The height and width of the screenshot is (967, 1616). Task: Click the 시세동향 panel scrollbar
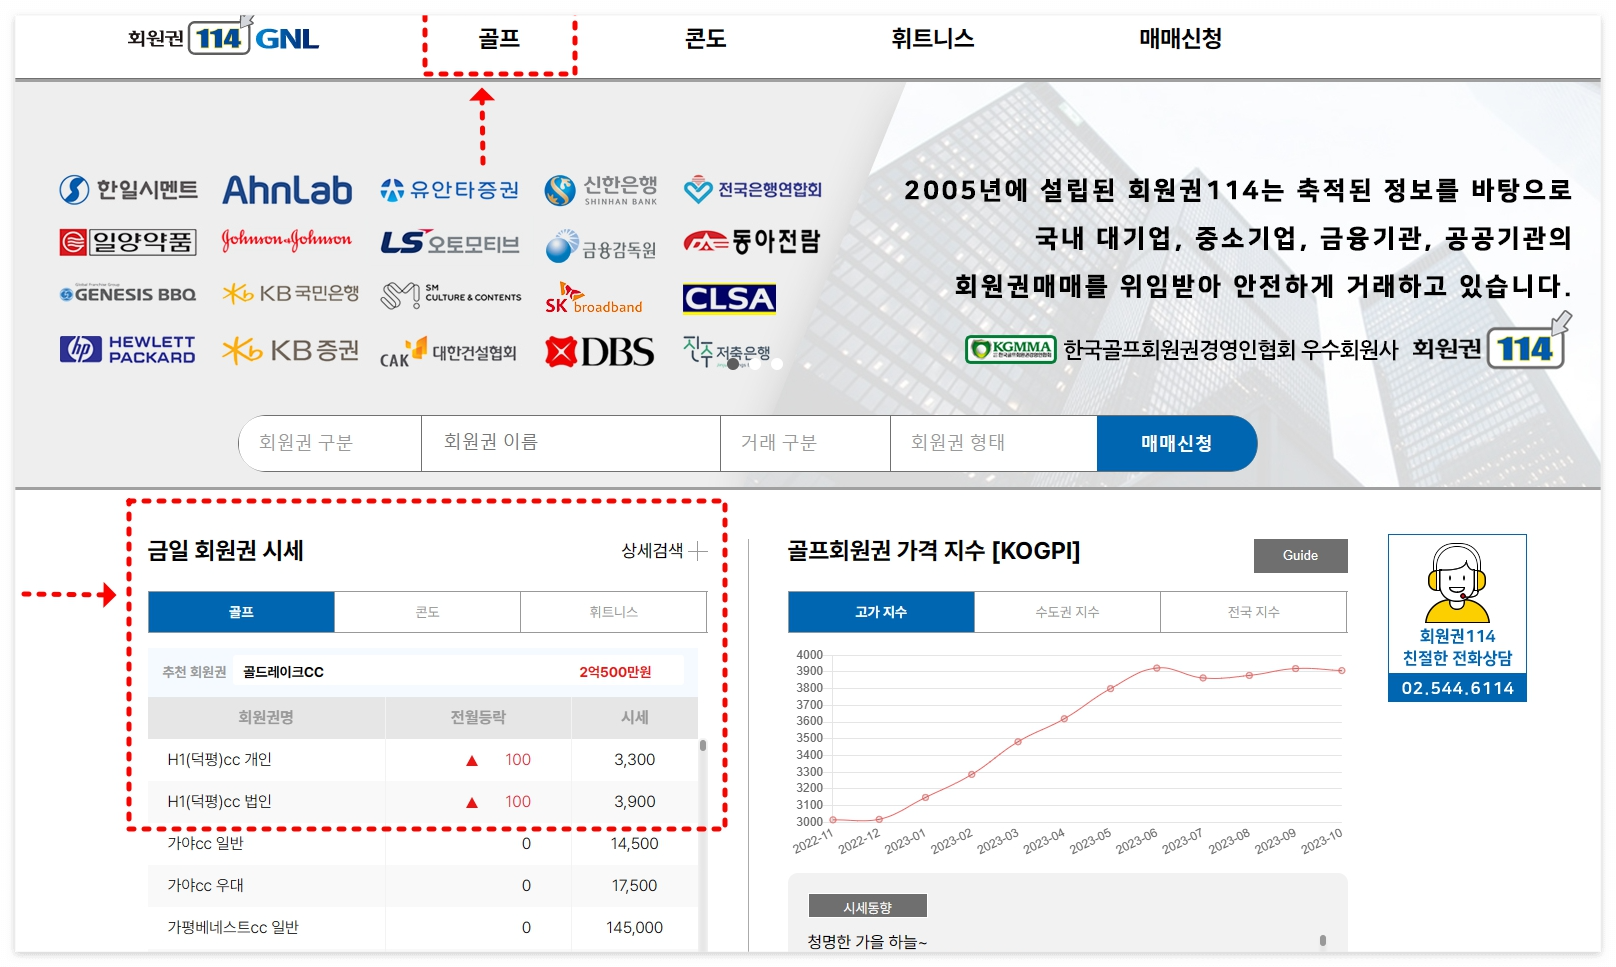click(x=1323, y=941)
